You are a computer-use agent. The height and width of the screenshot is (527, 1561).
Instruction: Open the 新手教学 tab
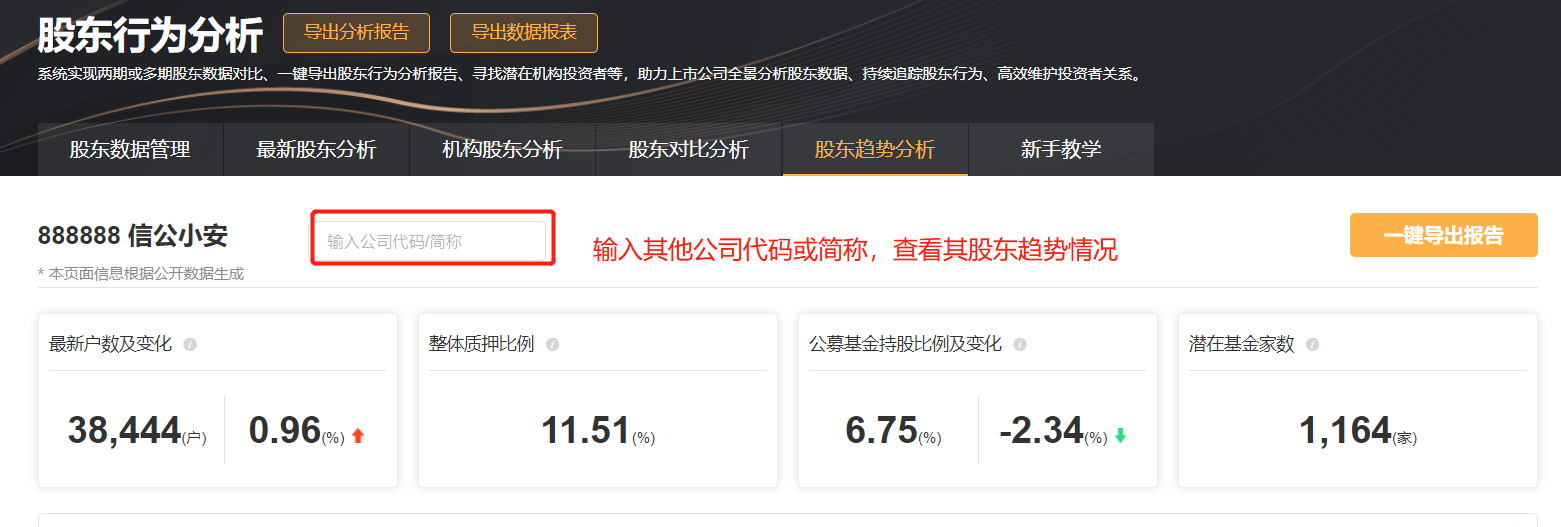click(x=1061, y=149)
